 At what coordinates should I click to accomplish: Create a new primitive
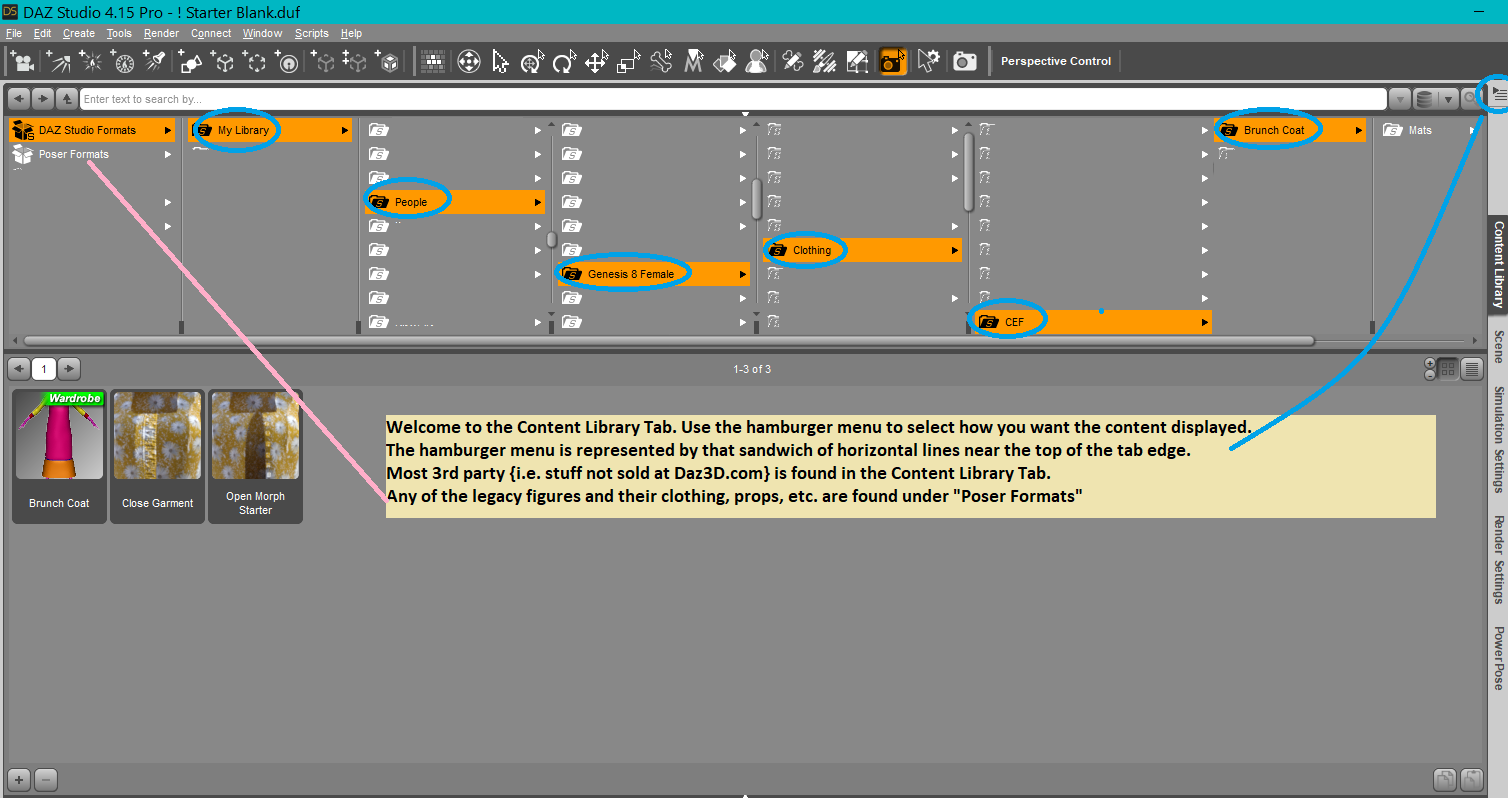click(x=192, y=61)
